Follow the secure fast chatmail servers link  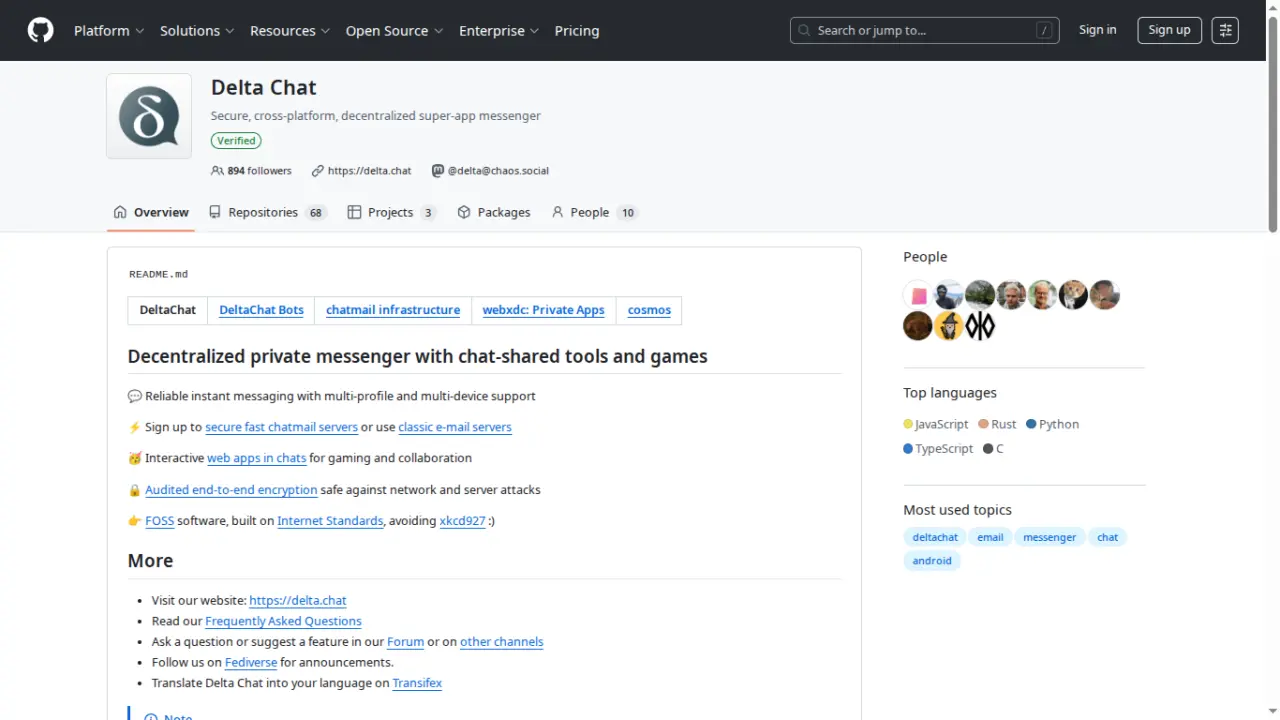coord(281,427)
